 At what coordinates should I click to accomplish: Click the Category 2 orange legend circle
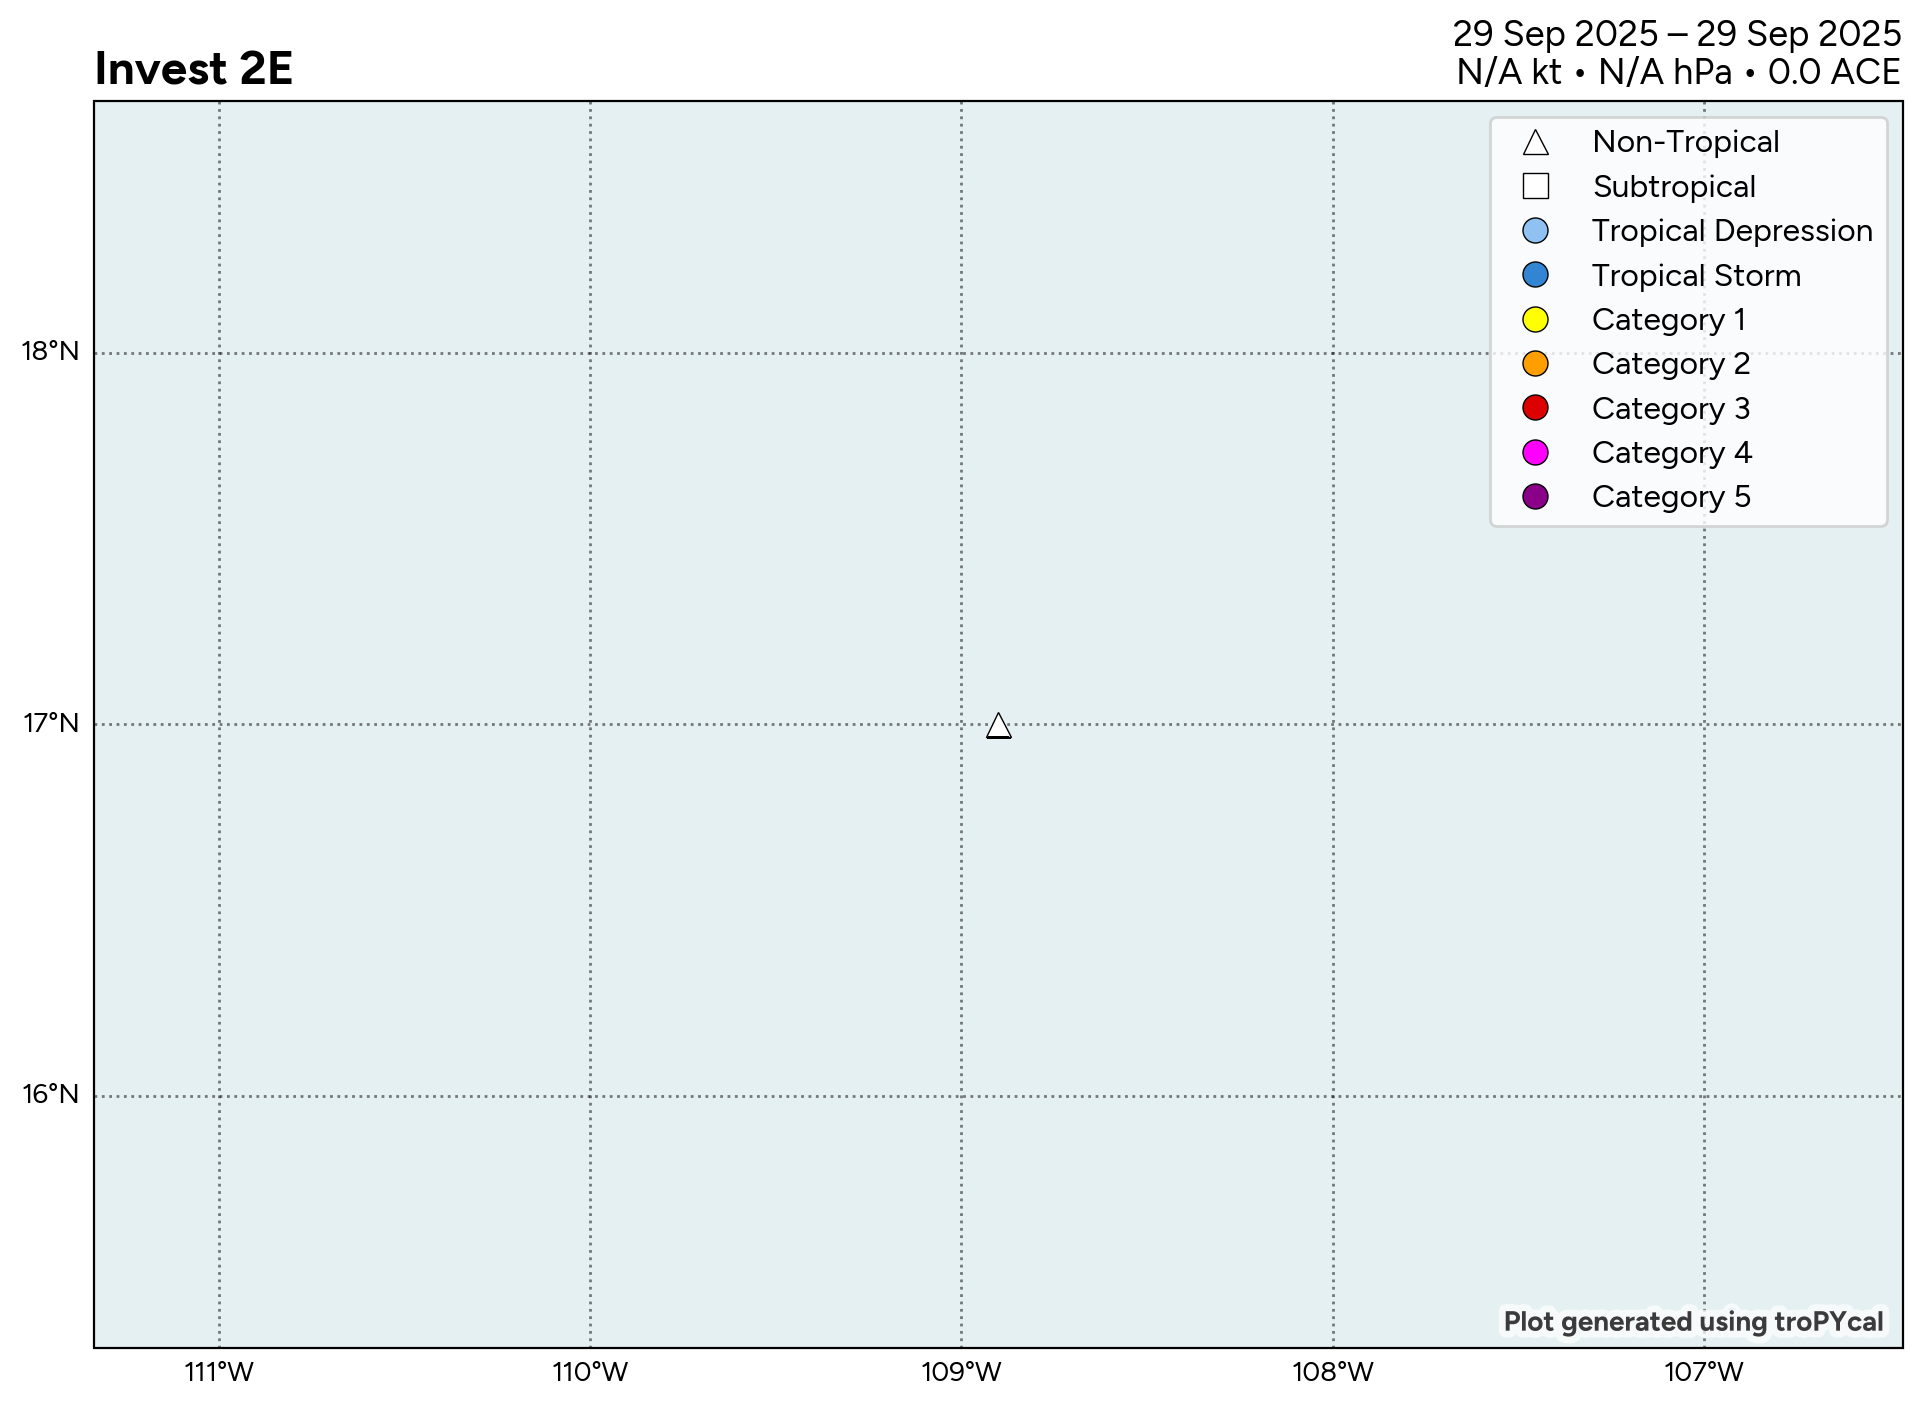coord(1535,364)
